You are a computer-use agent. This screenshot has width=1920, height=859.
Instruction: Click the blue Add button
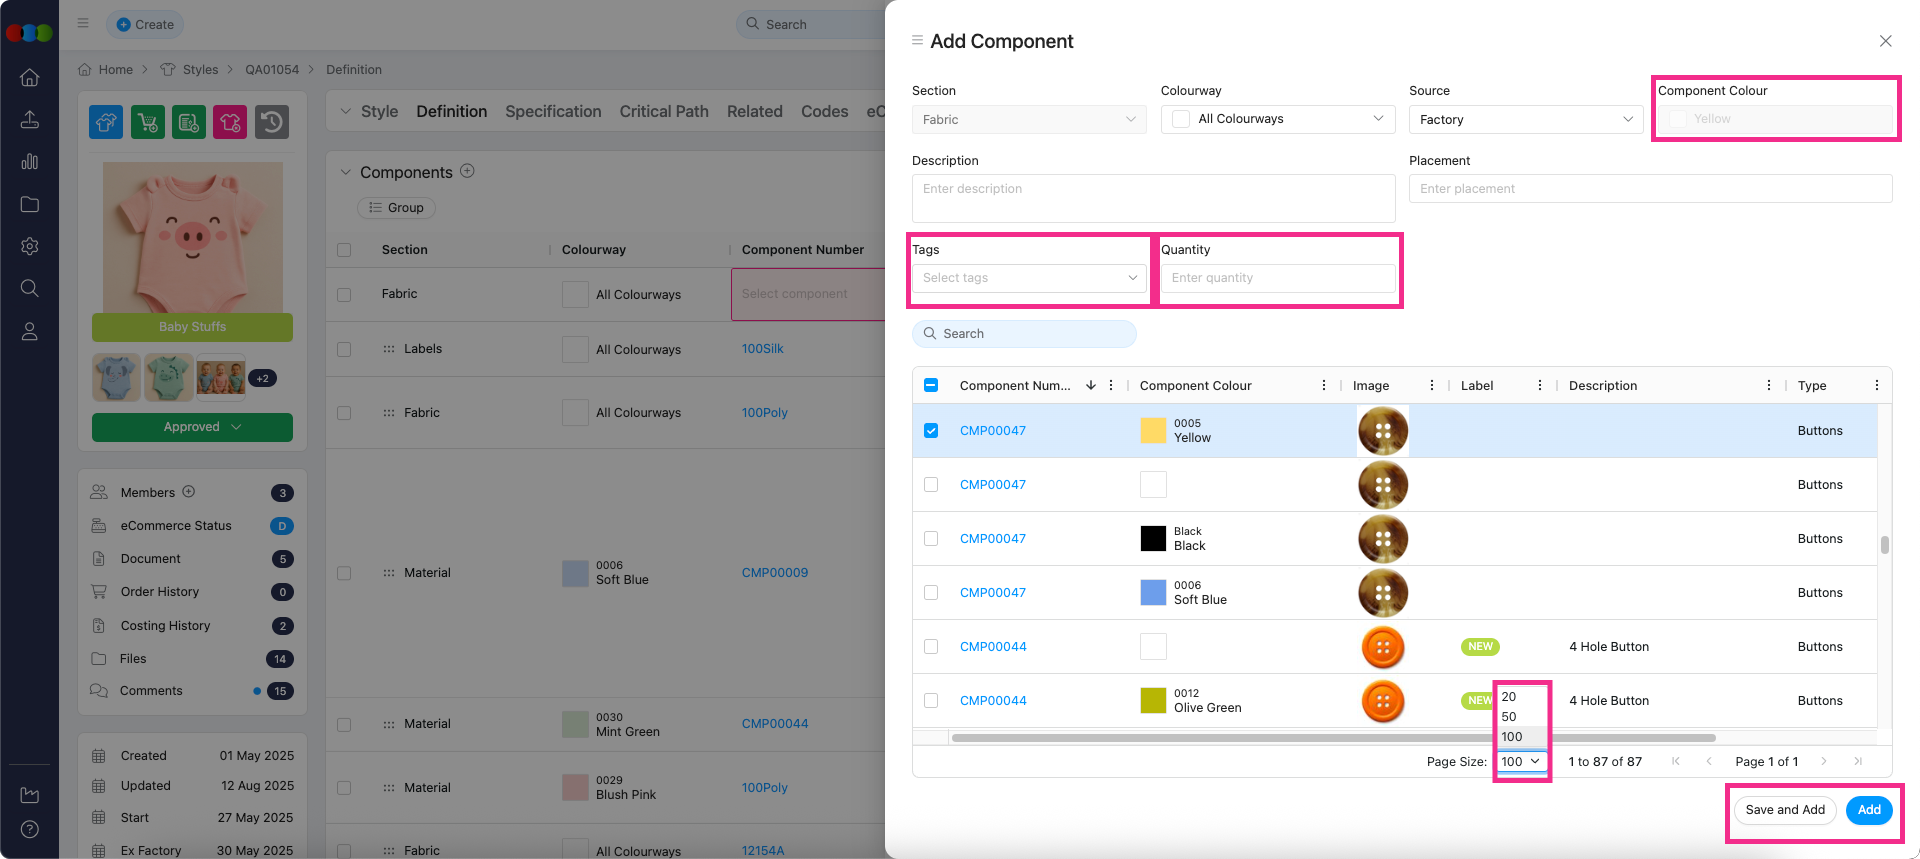click(1869, 810)
